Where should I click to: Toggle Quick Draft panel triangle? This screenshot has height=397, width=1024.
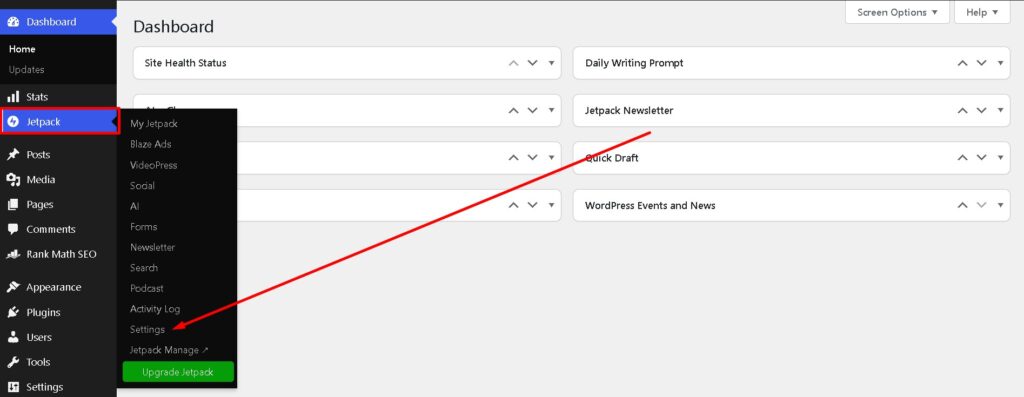click(1000, 158)
